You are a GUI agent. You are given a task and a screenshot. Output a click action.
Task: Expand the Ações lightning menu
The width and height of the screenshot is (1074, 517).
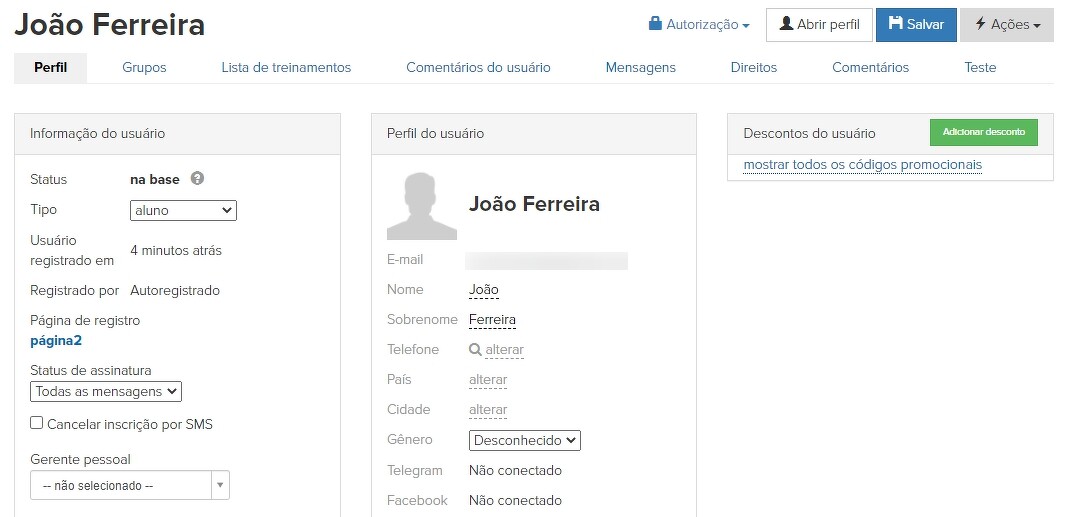click(x=1007, y=24)
